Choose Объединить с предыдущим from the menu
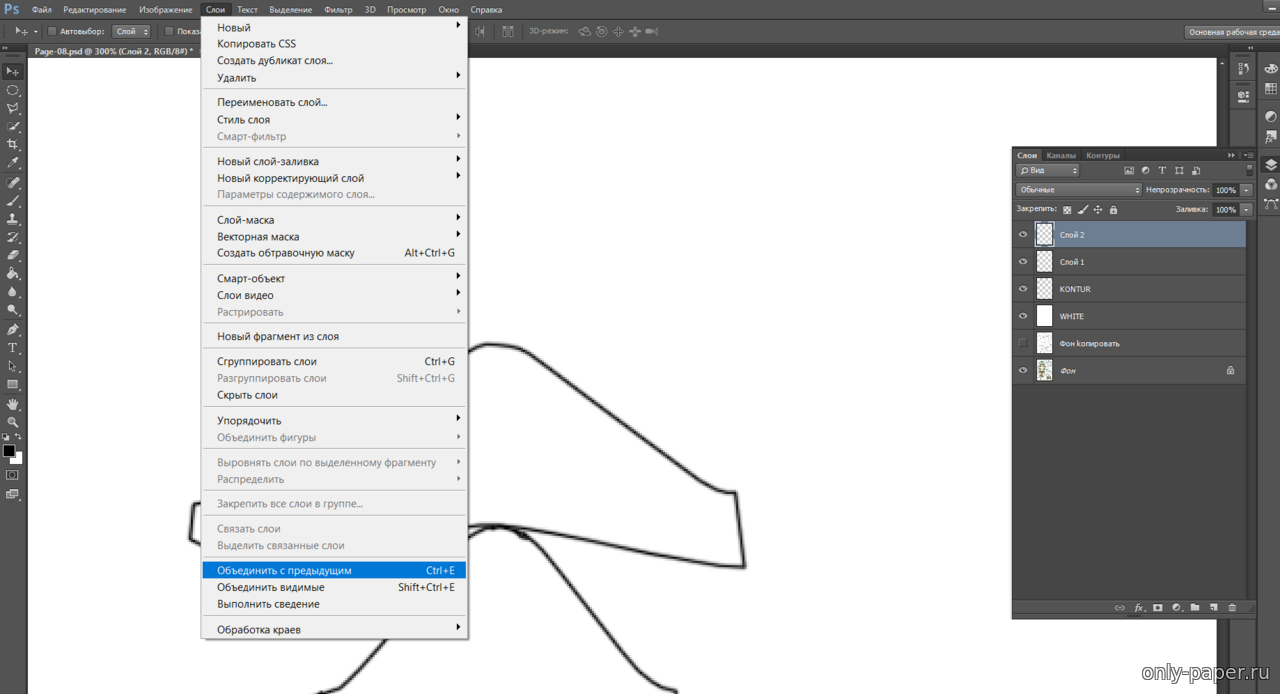This screenshot has width=1280, height=694. click(x=285, y=570)
